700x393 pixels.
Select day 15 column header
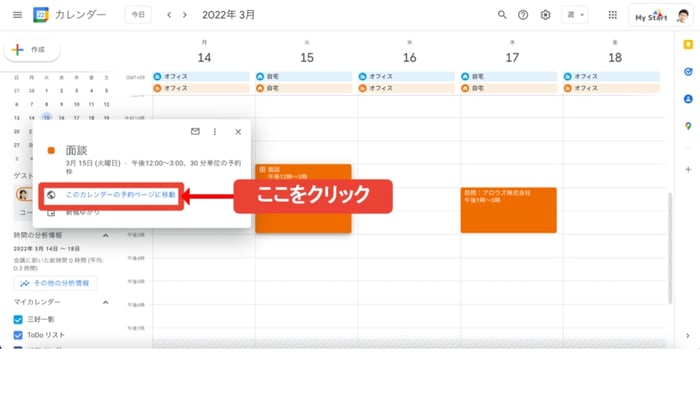tap(307, 57)
